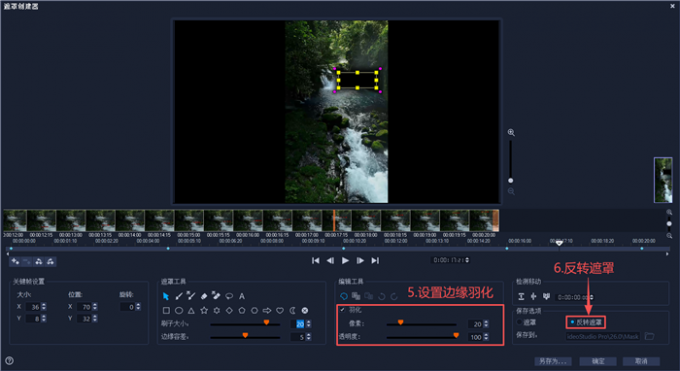Adjust size Y value stepper
Viewport: 680px width, 371px height.
coord(44,318)
